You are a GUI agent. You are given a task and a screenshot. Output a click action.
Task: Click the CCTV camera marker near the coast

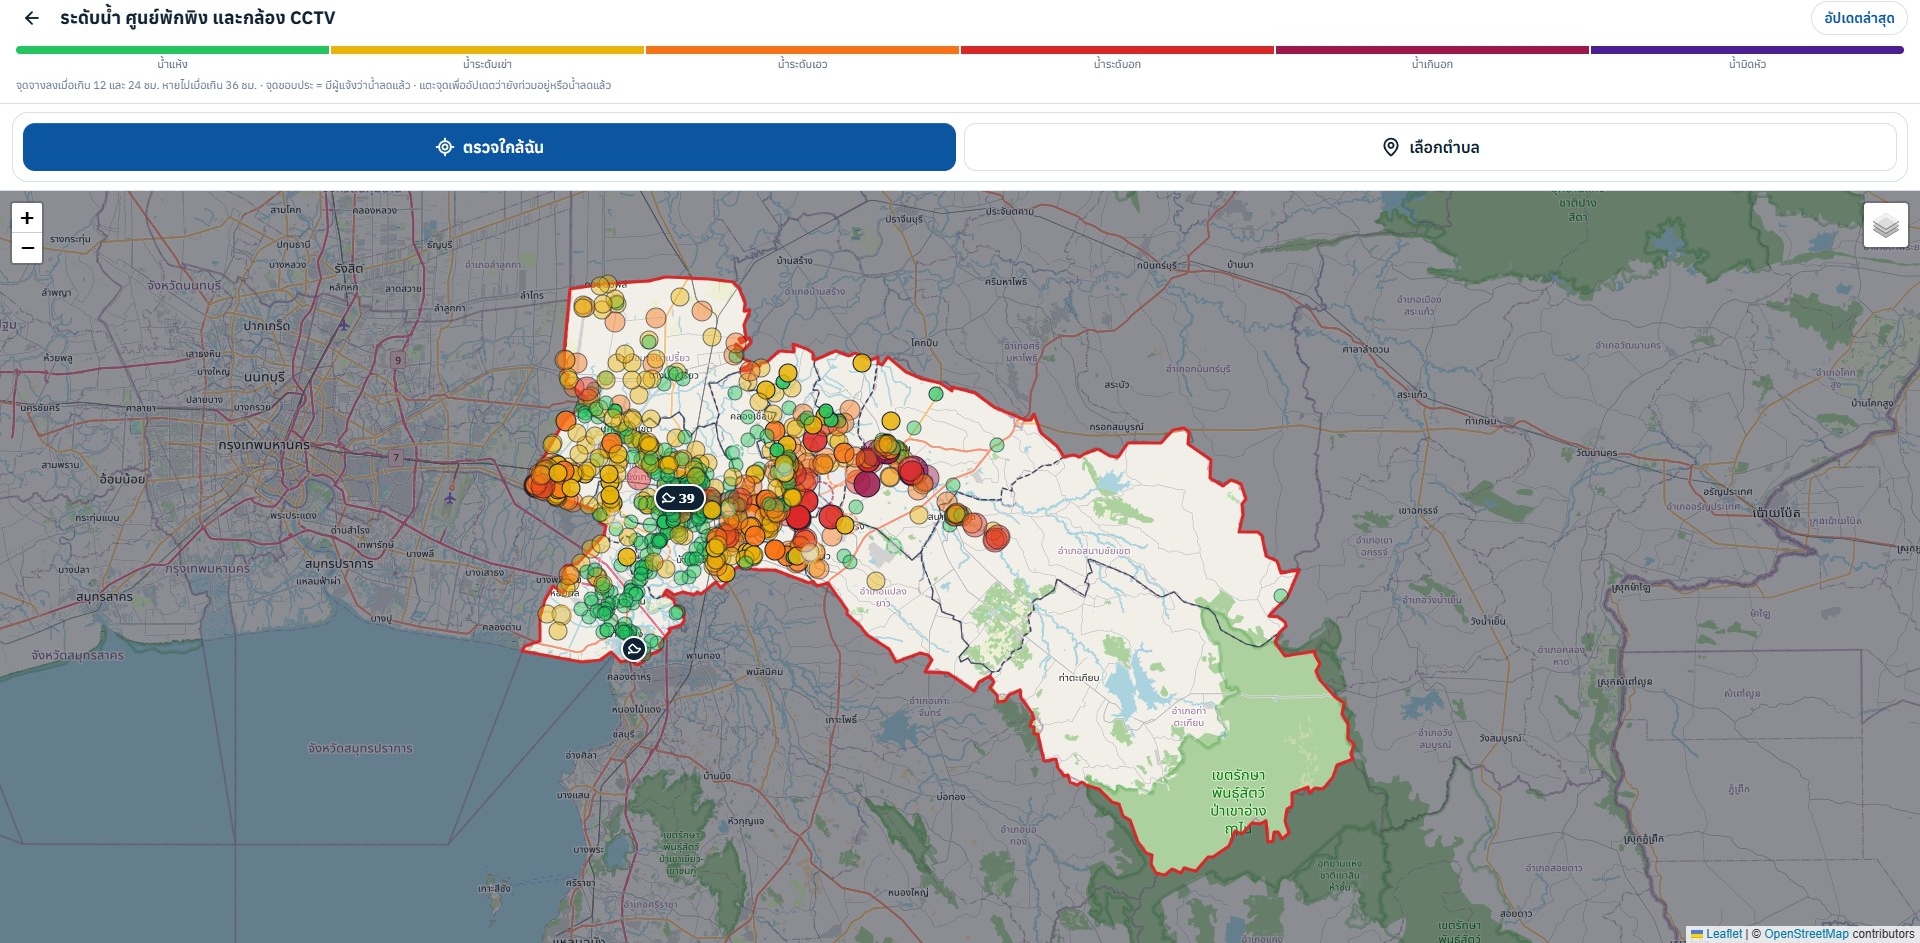634,649
